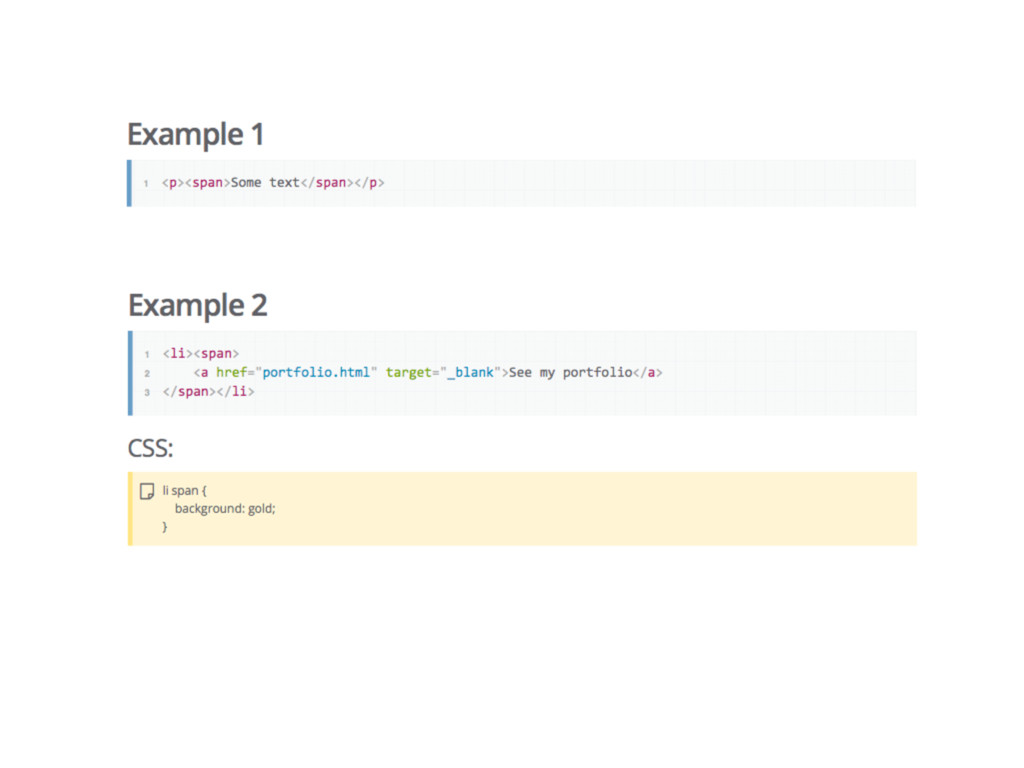This screenshot has height=768, width=1024.
Task: Click the "background: gold;" declaration
Action: tap(225, 509)
